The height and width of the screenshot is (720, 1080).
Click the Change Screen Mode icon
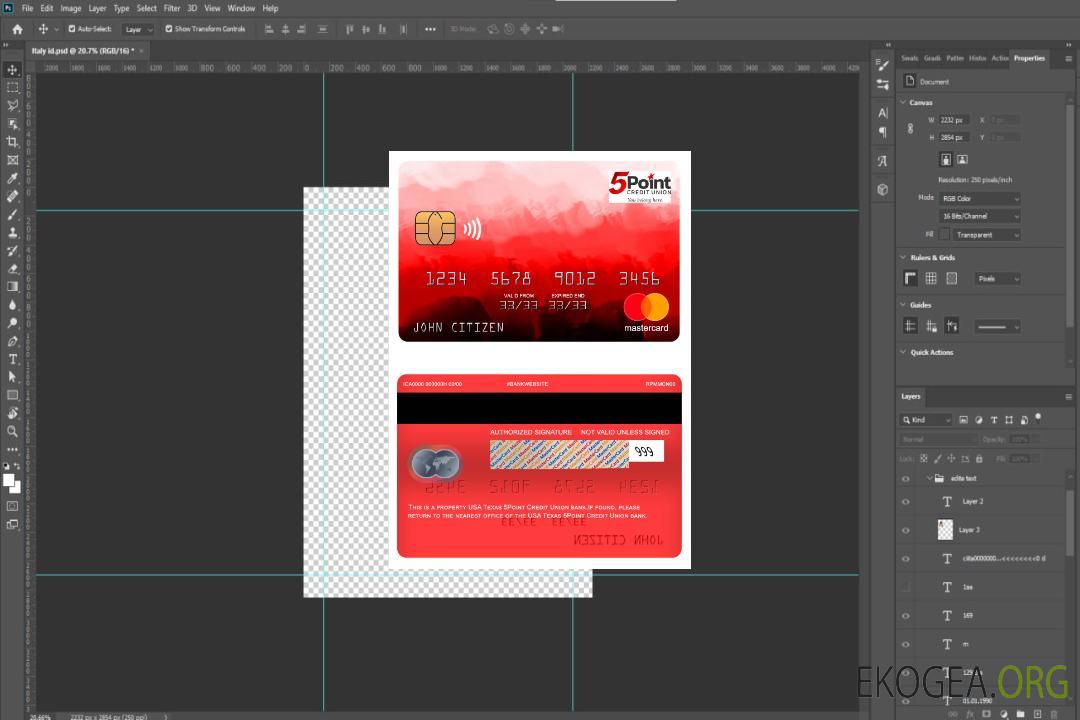point(12,524)
